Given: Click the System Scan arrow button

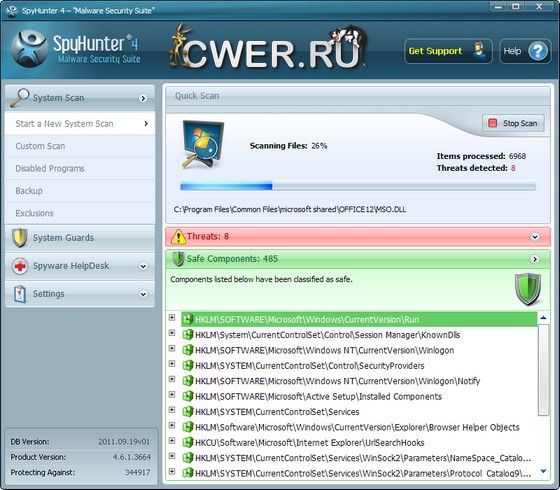Looking at the screenshot, I should (143, 98).
